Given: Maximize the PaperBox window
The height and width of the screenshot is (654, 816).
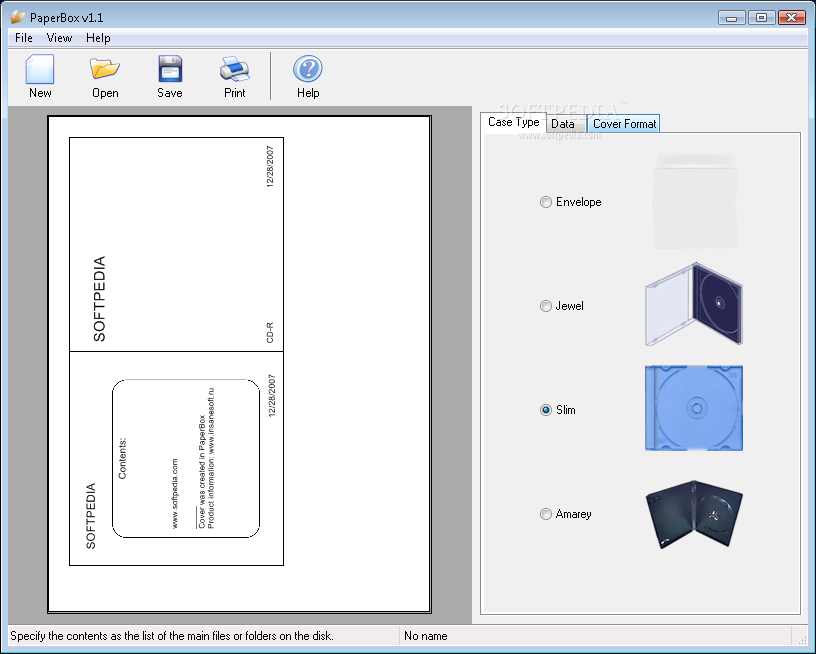Looking at the screenshot, I should [761, 18].
